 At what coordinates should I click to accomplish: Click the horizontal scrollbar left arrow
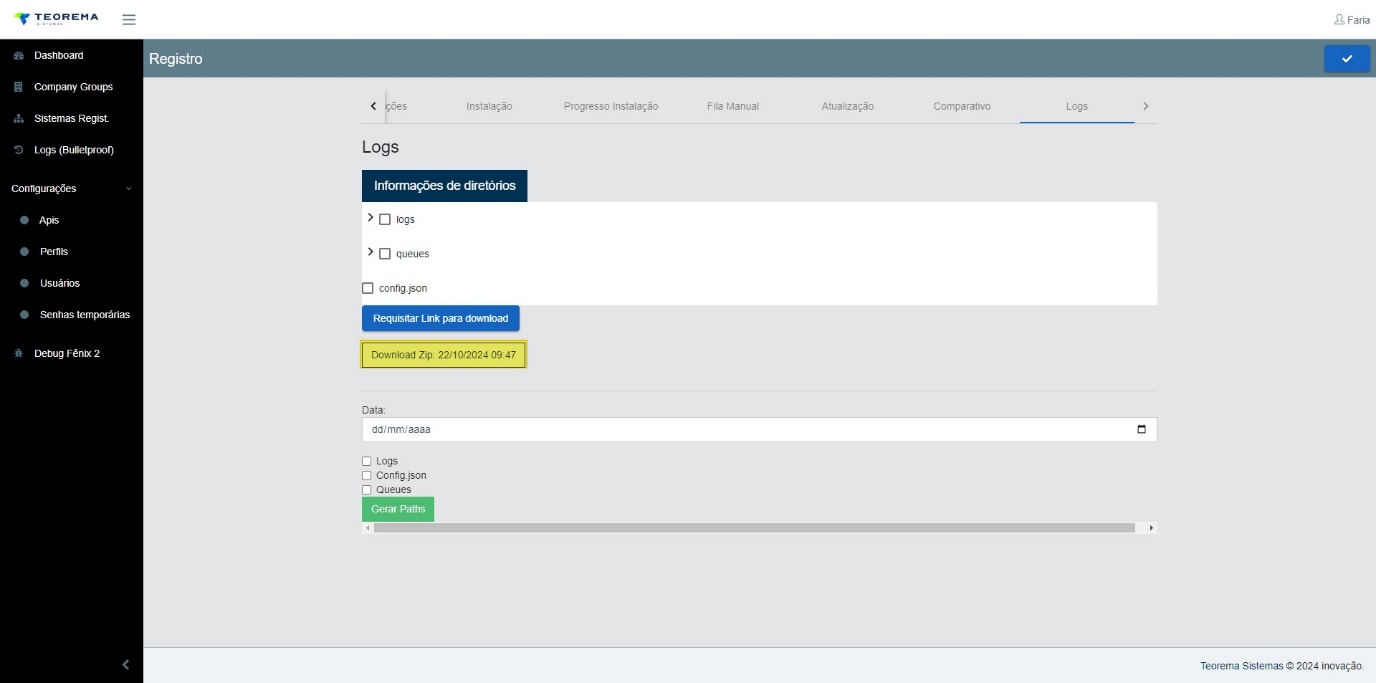368,527
